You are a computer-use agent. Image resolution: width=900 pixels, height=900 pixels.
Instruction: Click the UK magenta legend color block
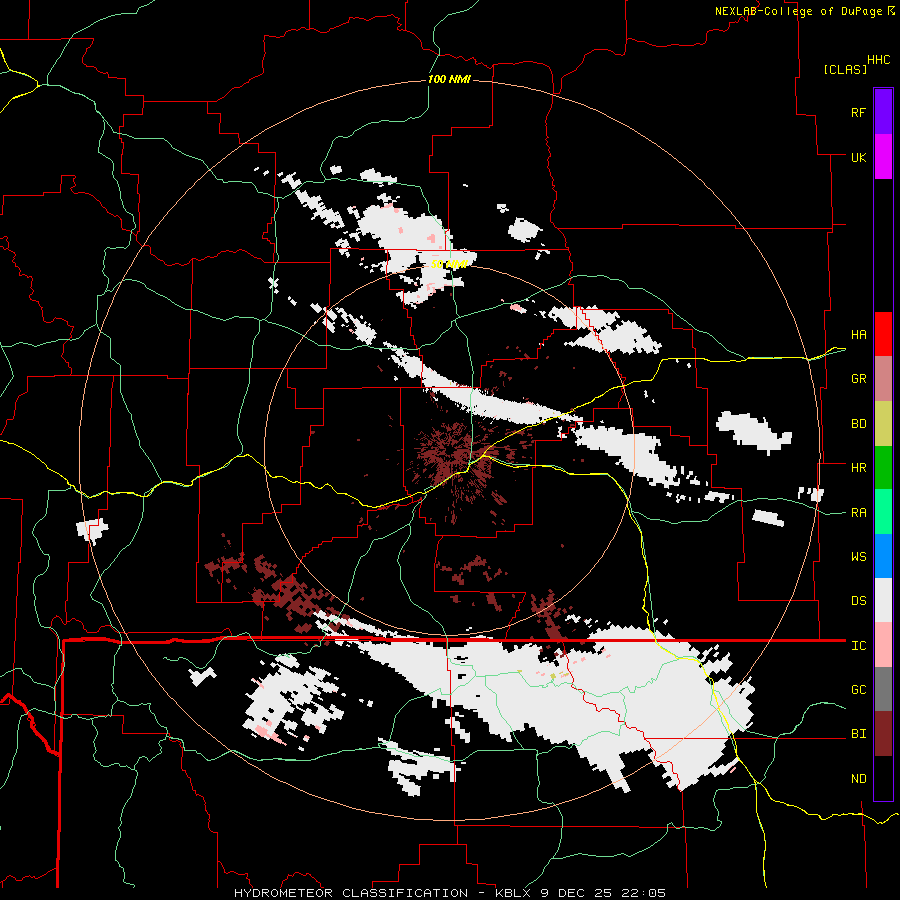coord(883,157)
